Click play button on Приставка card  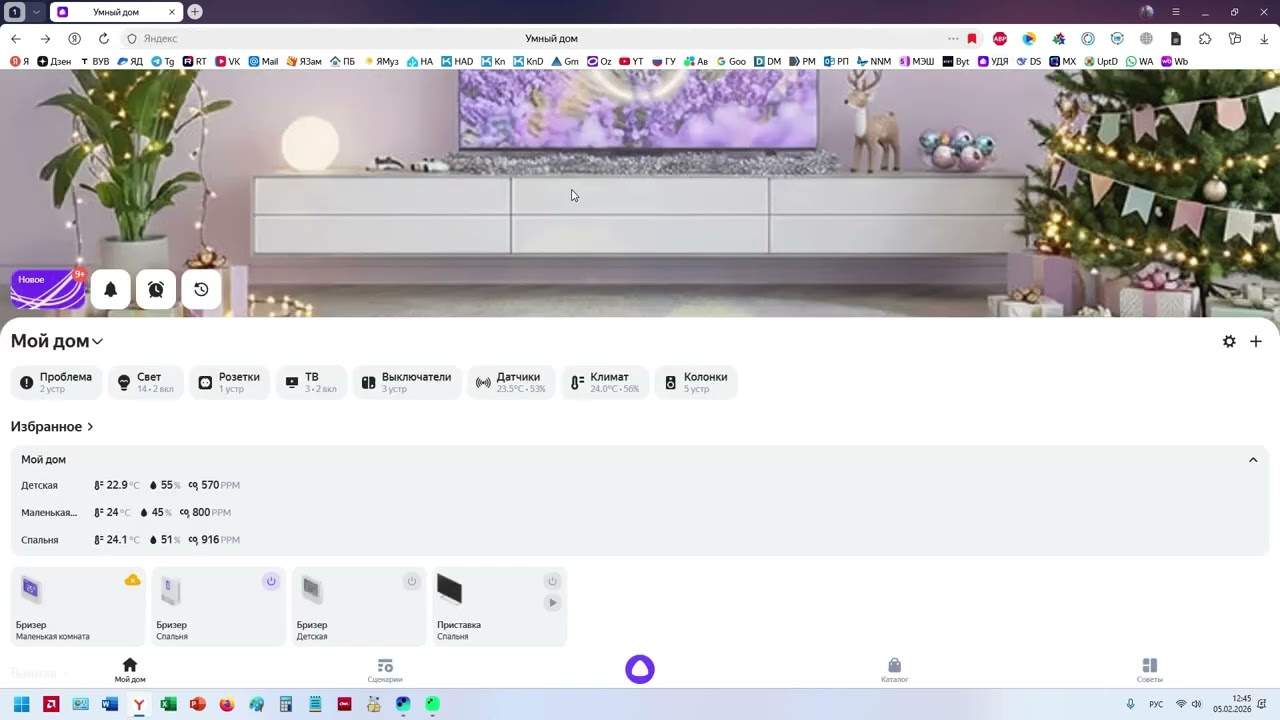[552, 602]
